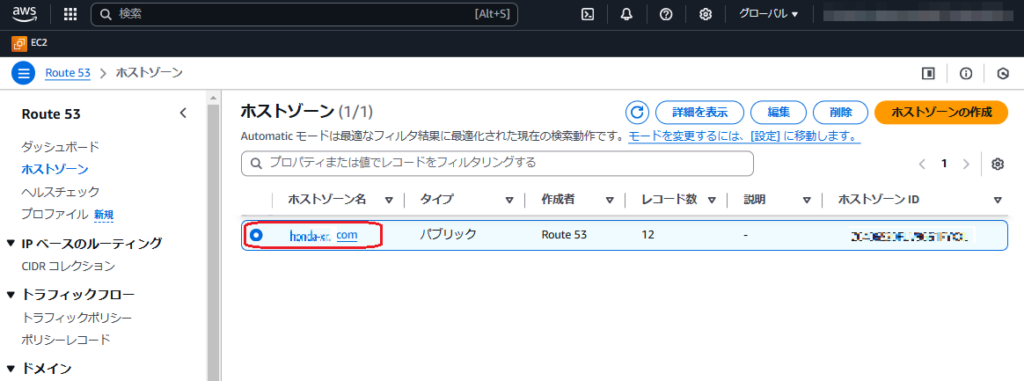Click the 編集 button
This screenshot has width=1024, height=381.
(778, 112)
